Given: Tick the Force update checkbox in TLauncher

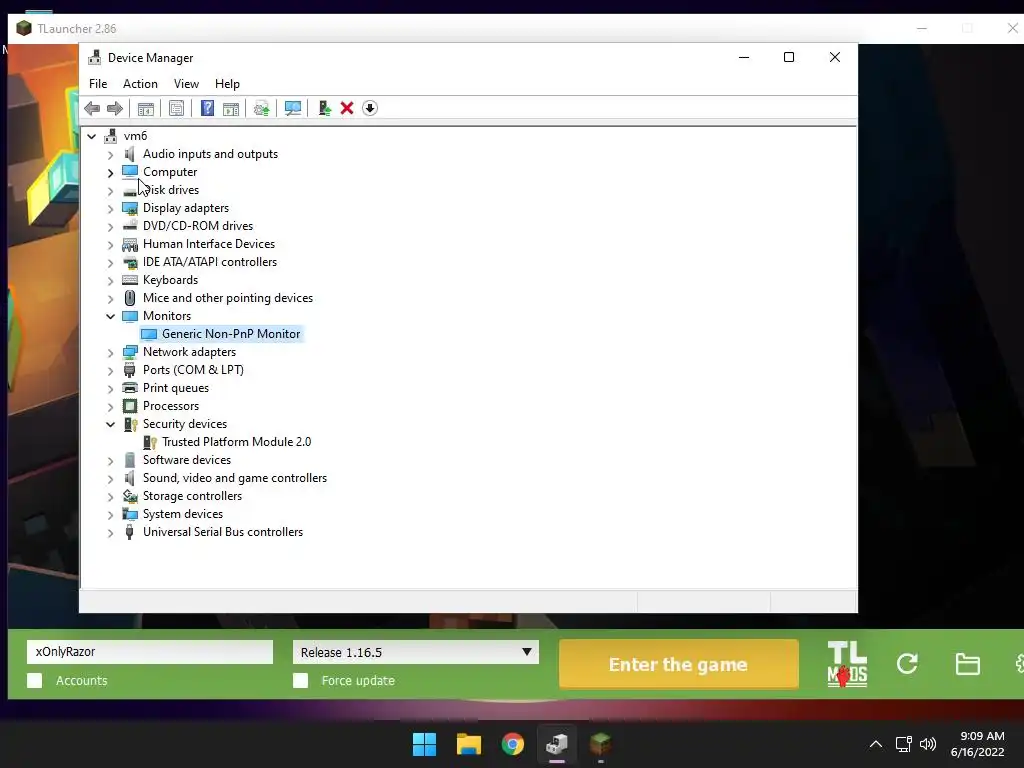Looking at the screenshot, I should [x=300, y=680].
